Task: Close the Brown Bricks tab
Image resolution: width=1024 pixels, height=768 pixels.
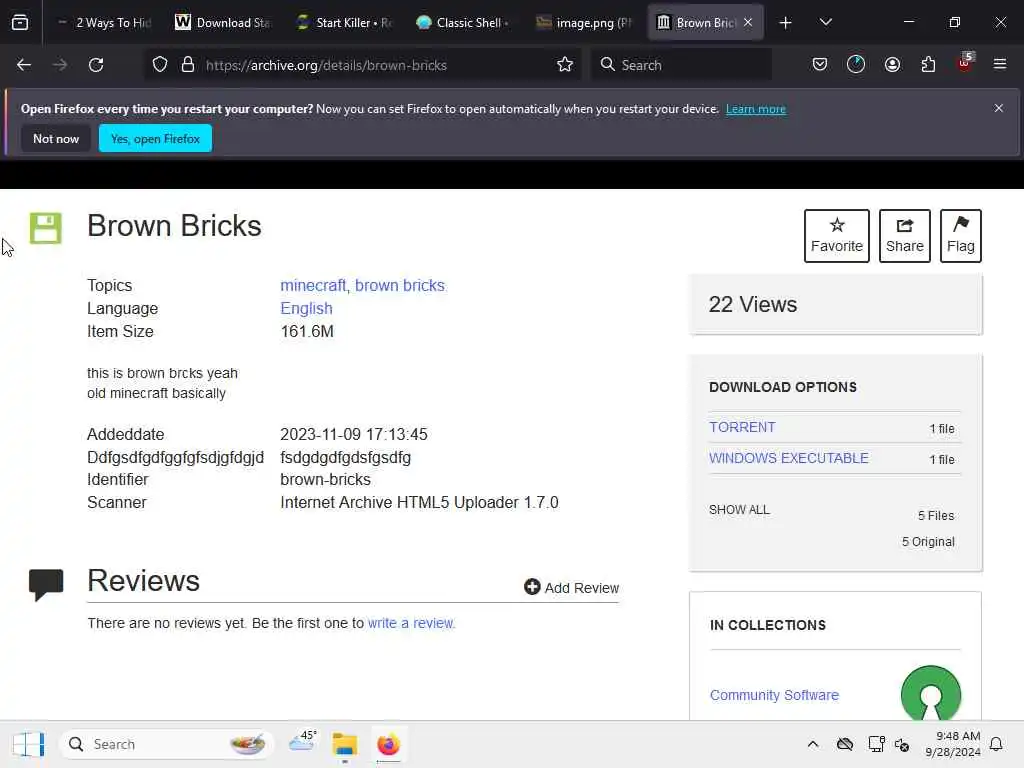Action: (748, 23)
